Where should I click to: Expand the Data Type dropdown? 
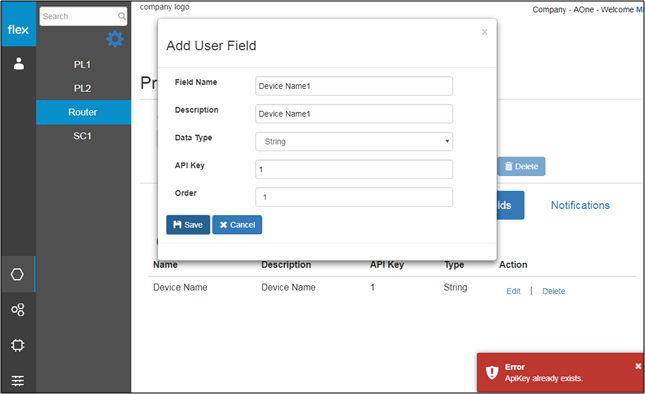click(354, 141)
